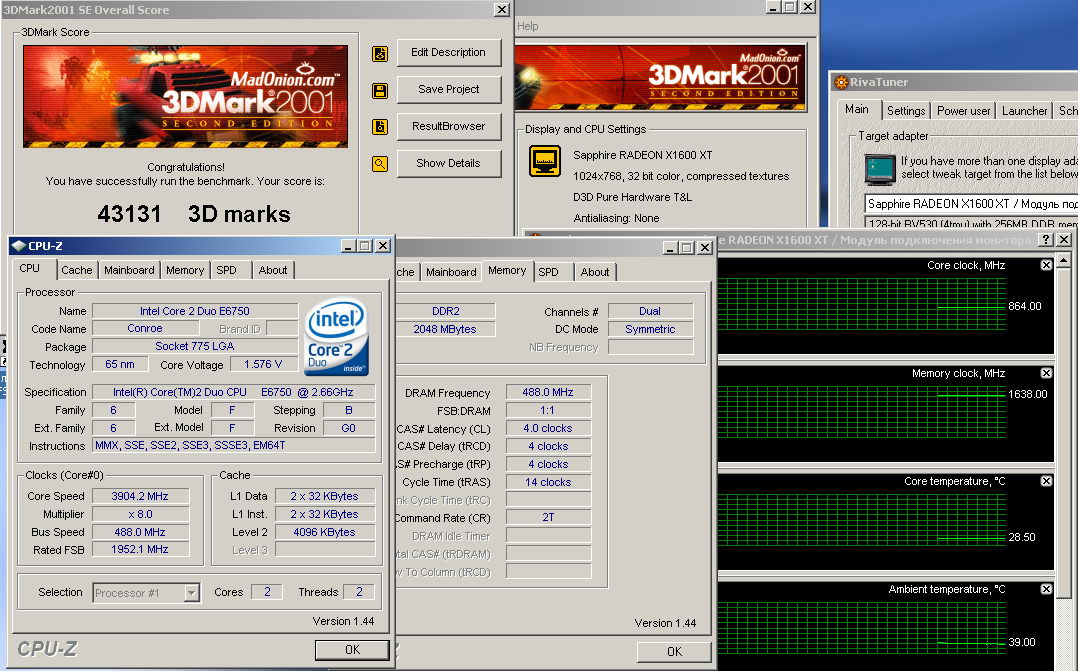Image resolution: width=1078 pixels, height=671 pixels.
Task: Click the Multiplier value x 8.0
Action: point(140,514)
